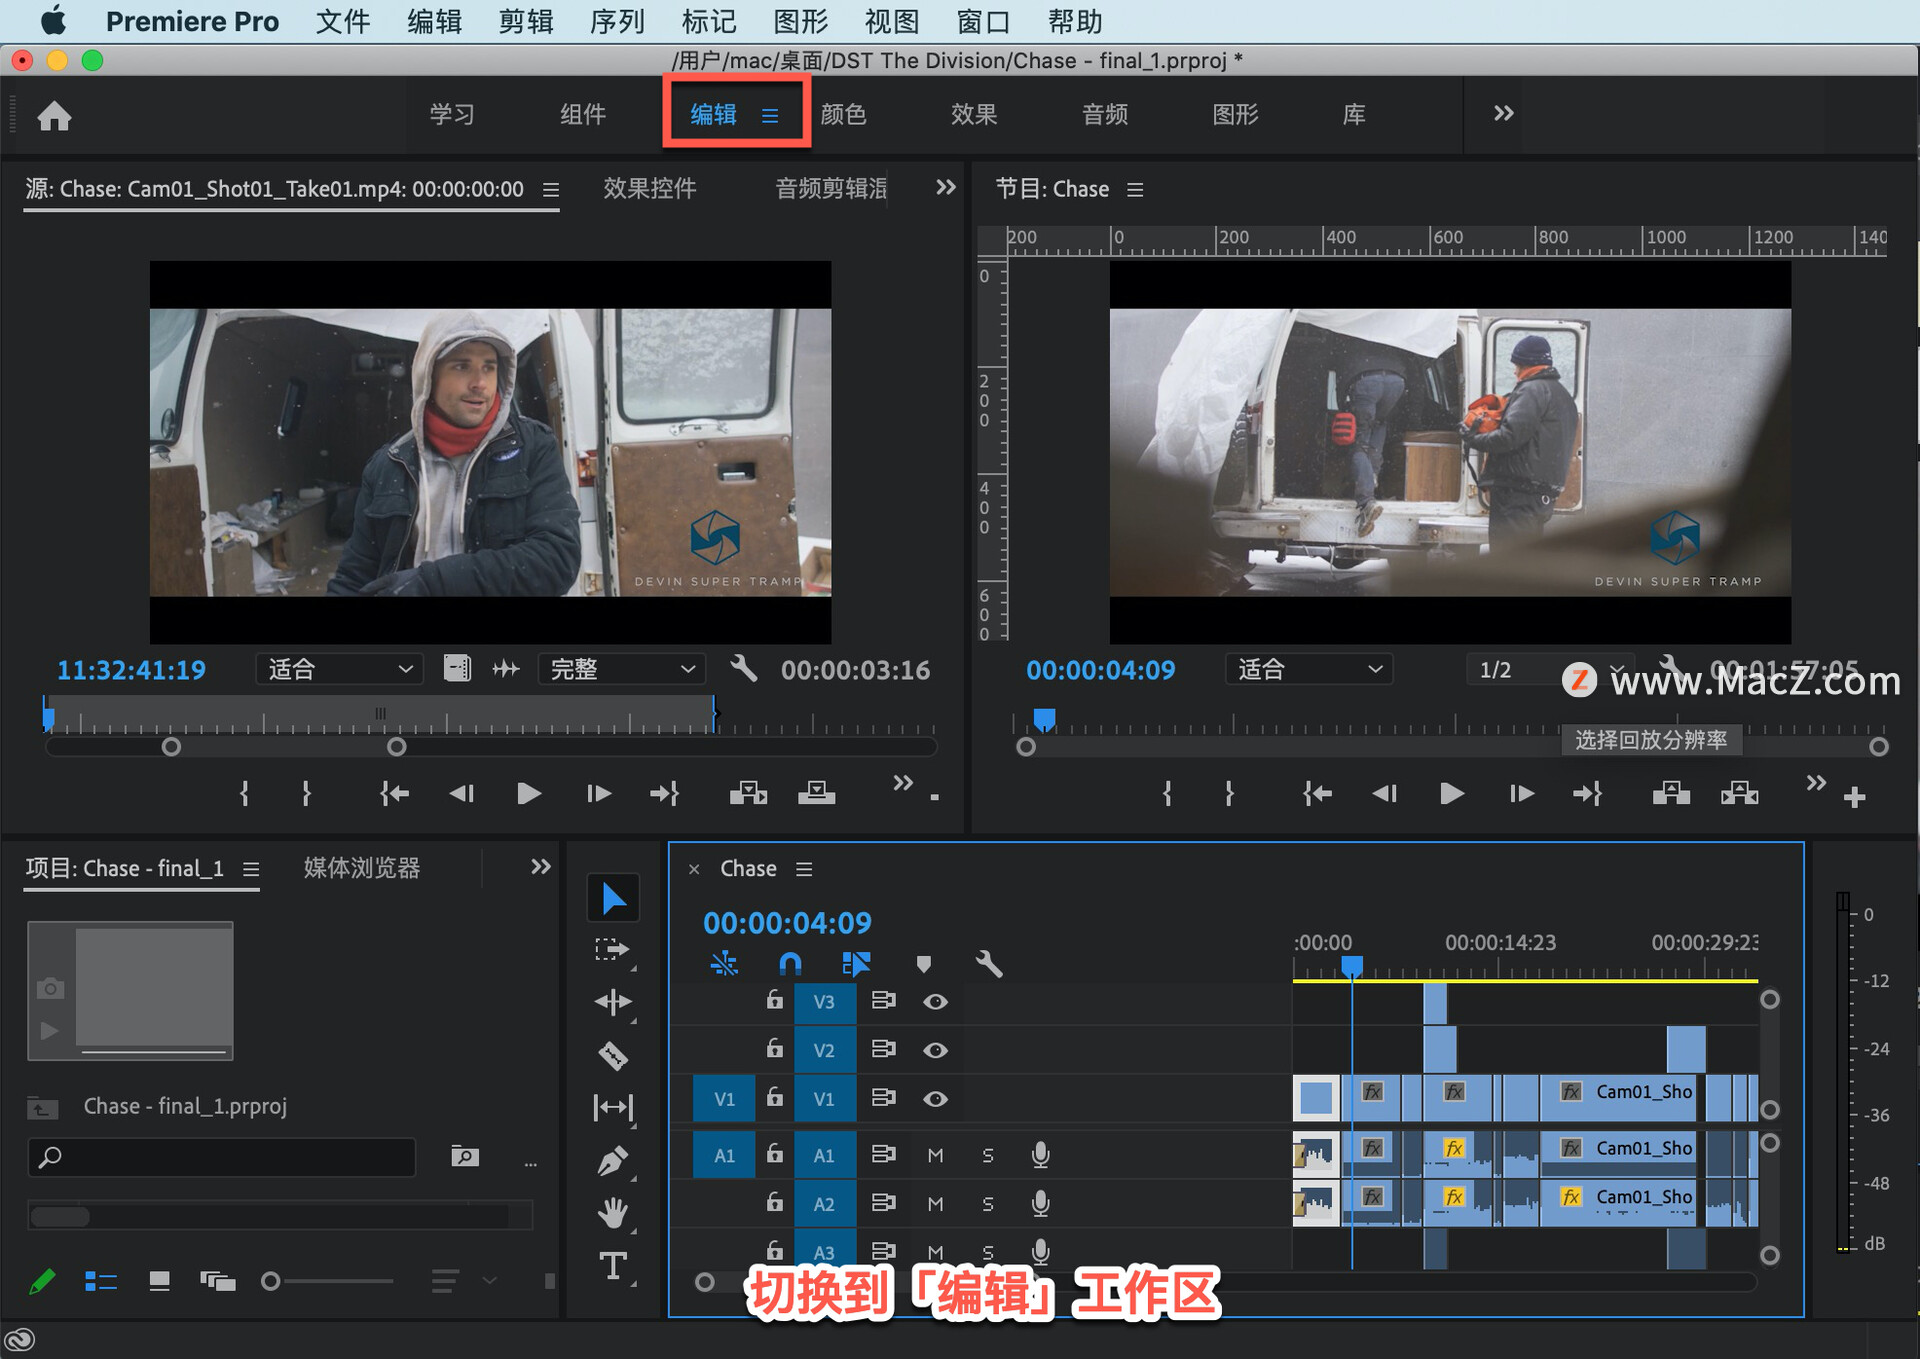Screen dimensions: 1920x1359
Task: Open the 媒体浏览器 panel tab
Action: 361,868
